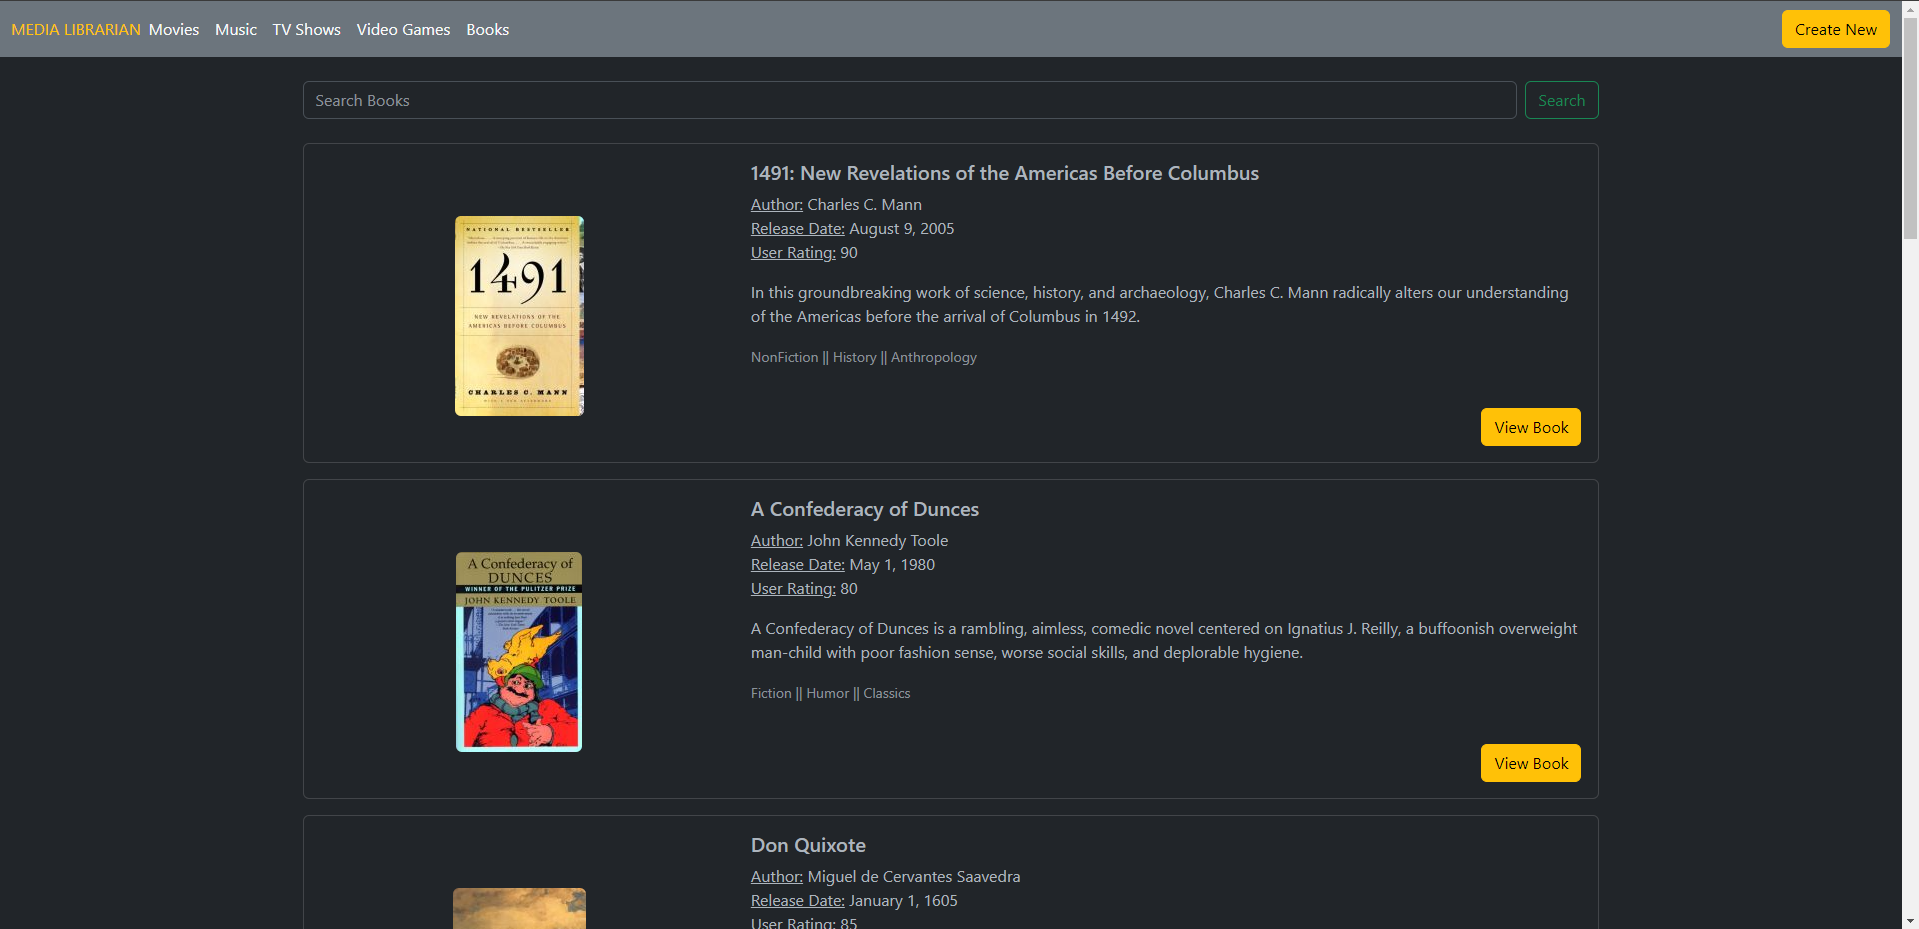Open the NonFiction genre link

[784, 357]
